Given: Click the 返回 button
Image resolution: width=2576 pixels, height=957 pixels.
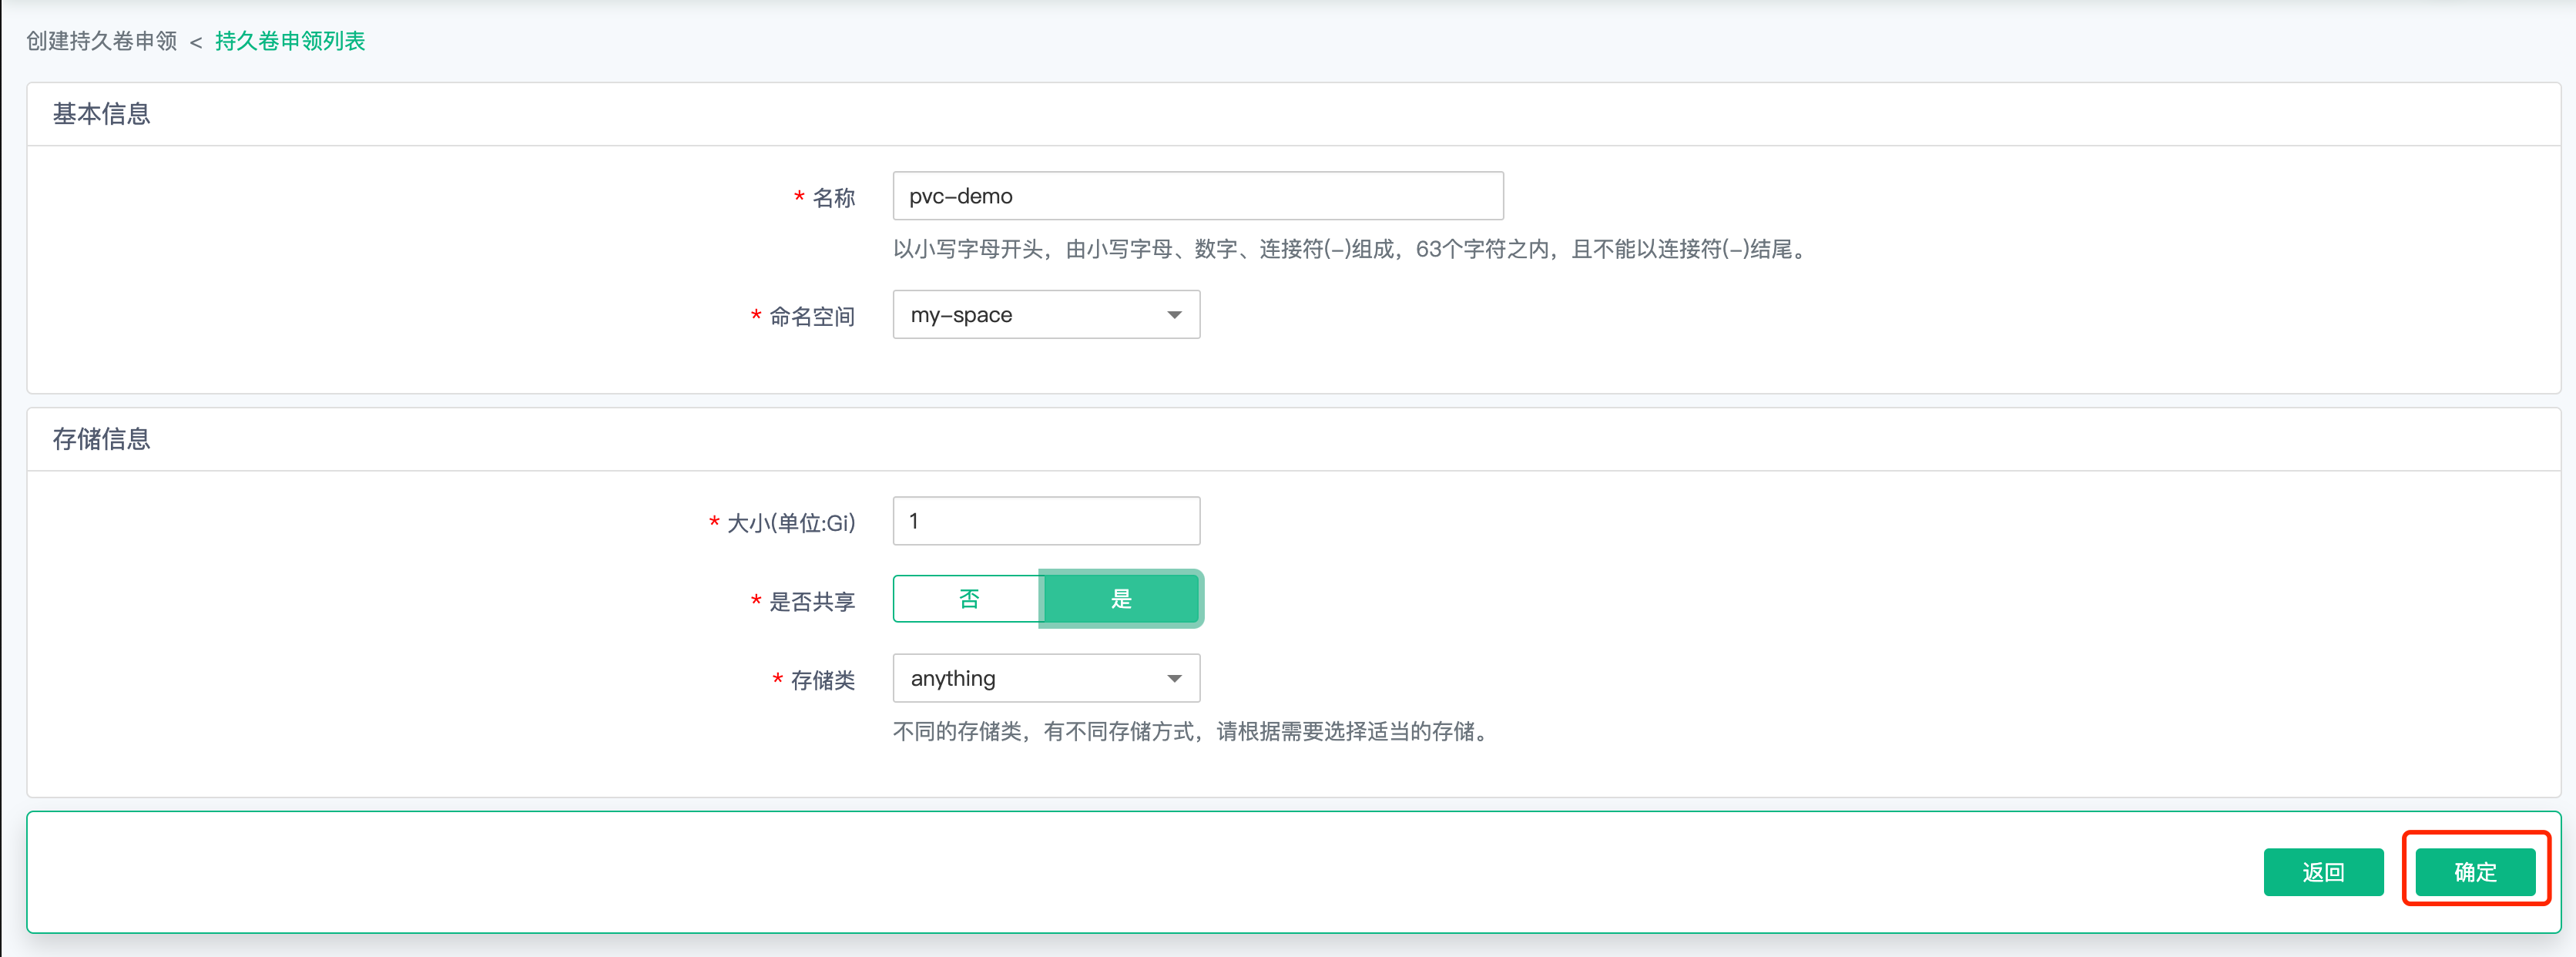Looking at the screenshot, I should coord(2323,872).
